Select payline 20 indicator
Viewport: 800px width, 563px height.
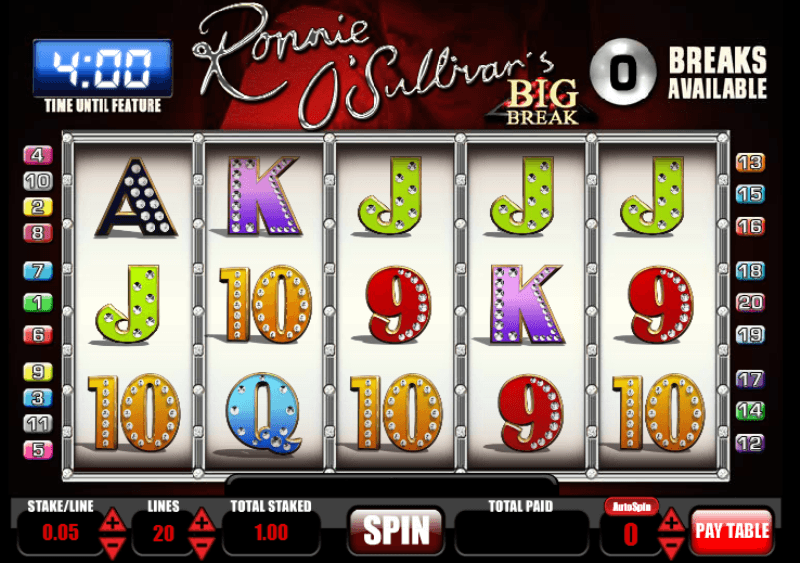point(750,303)
